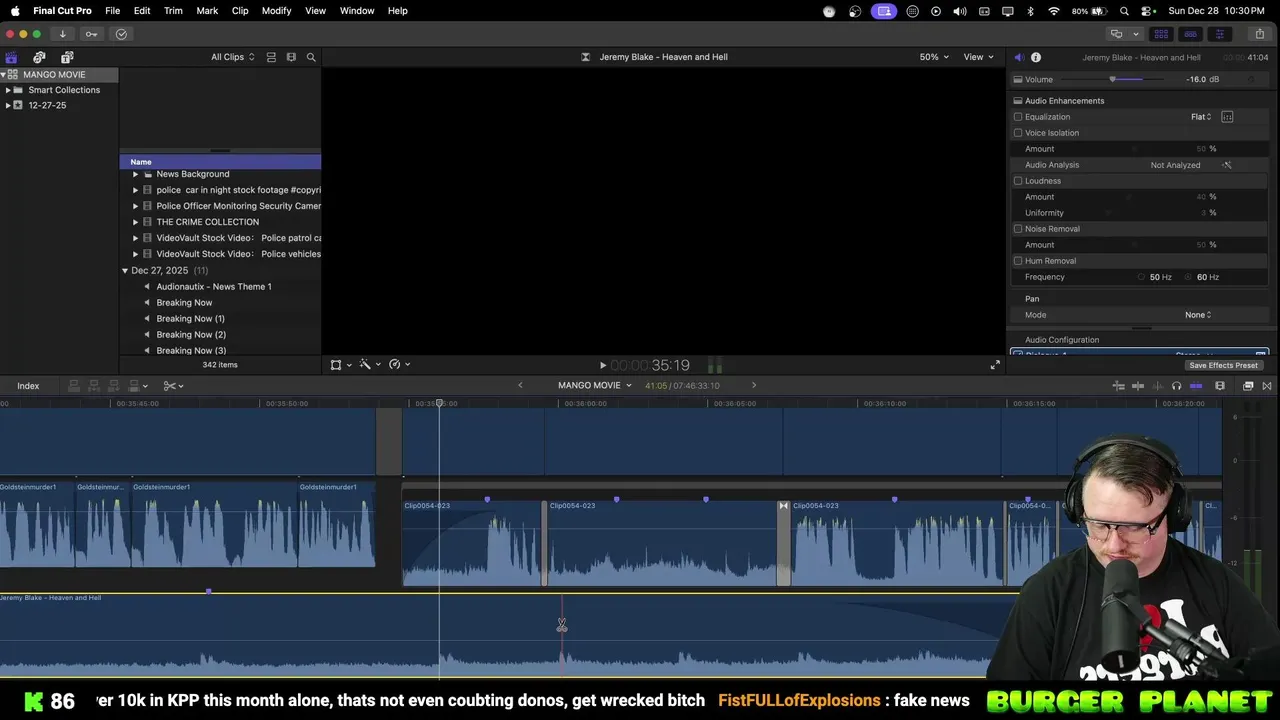This screenshot has height=720, width=1280.
Task: Enable the Loudness checkbox
Action: point(1018,181)
